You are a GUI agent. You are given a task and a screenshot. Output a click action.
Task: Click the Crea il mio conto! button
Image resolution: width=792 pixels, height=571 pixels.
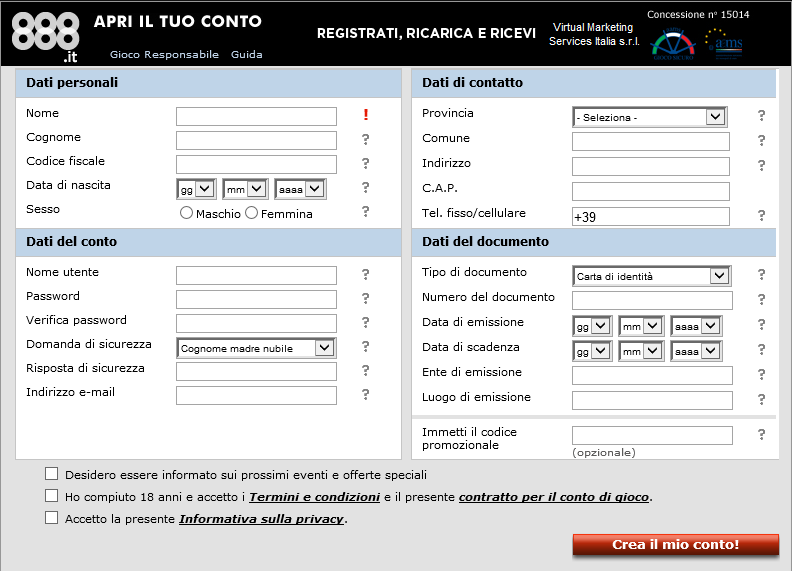(x=676, y=545)
